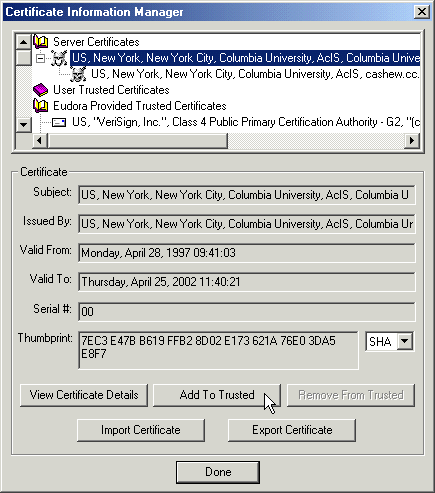Click skull icon of selected Columbia University certificate

59,58
